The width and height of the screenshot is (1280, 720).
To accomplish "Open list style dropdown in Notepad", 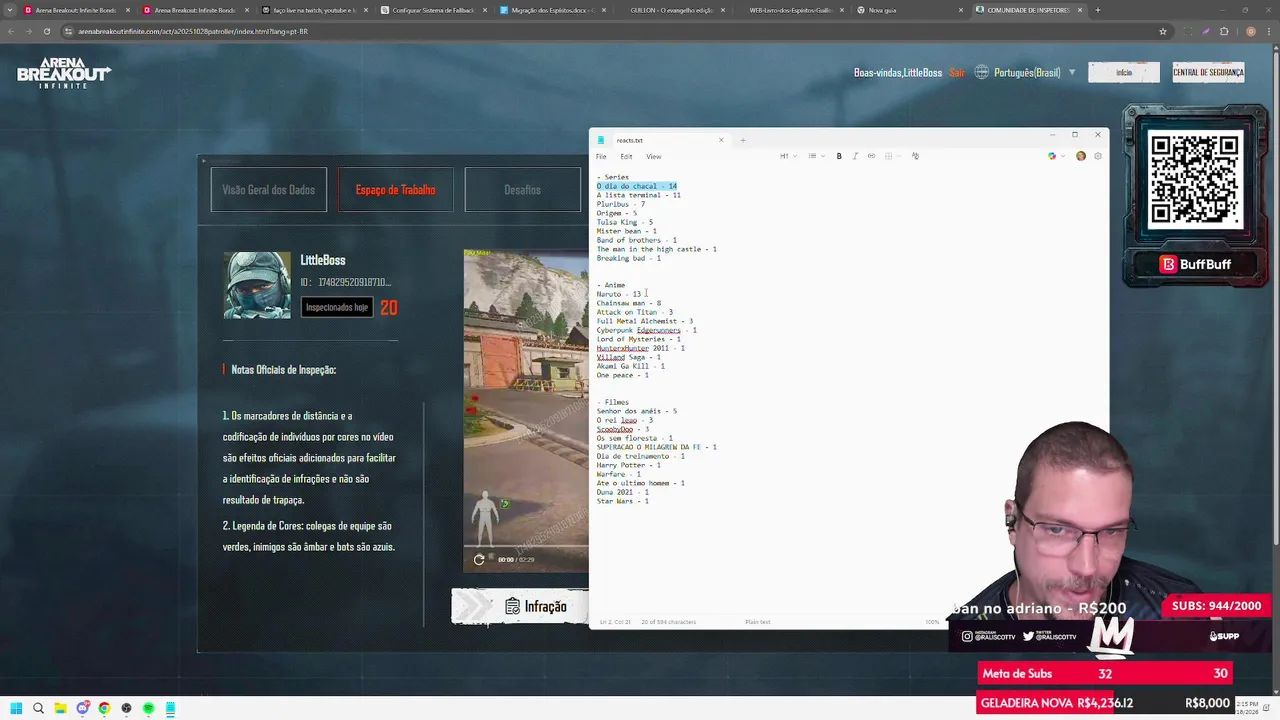I will pos(814,156).
